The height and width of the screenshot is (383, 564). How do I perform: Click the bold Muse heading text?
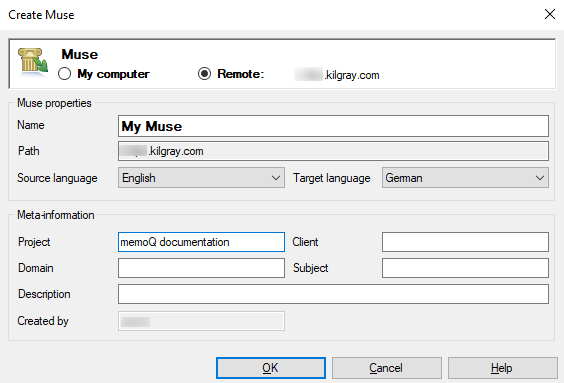tap(79, 54)
